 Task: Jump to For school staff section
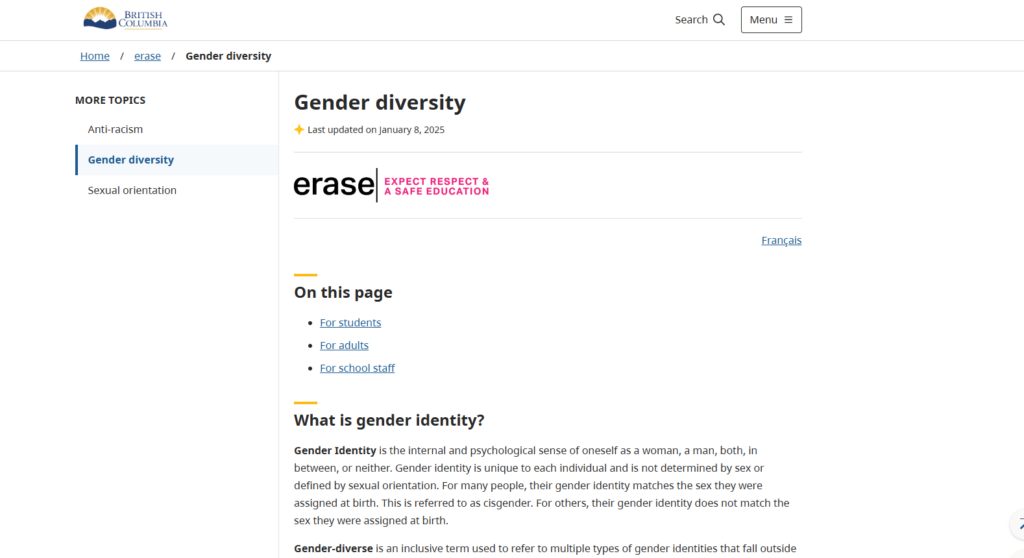pos(357,368)
